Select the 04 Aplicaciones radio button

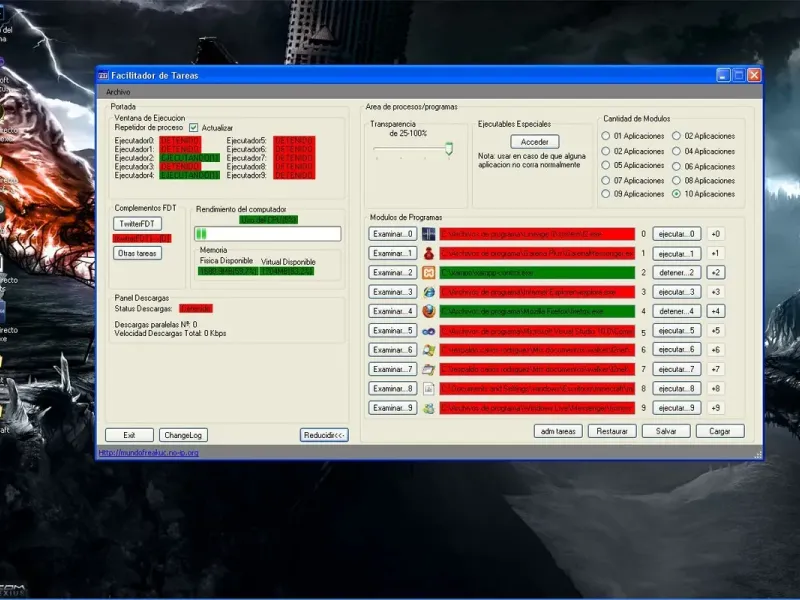676,151
